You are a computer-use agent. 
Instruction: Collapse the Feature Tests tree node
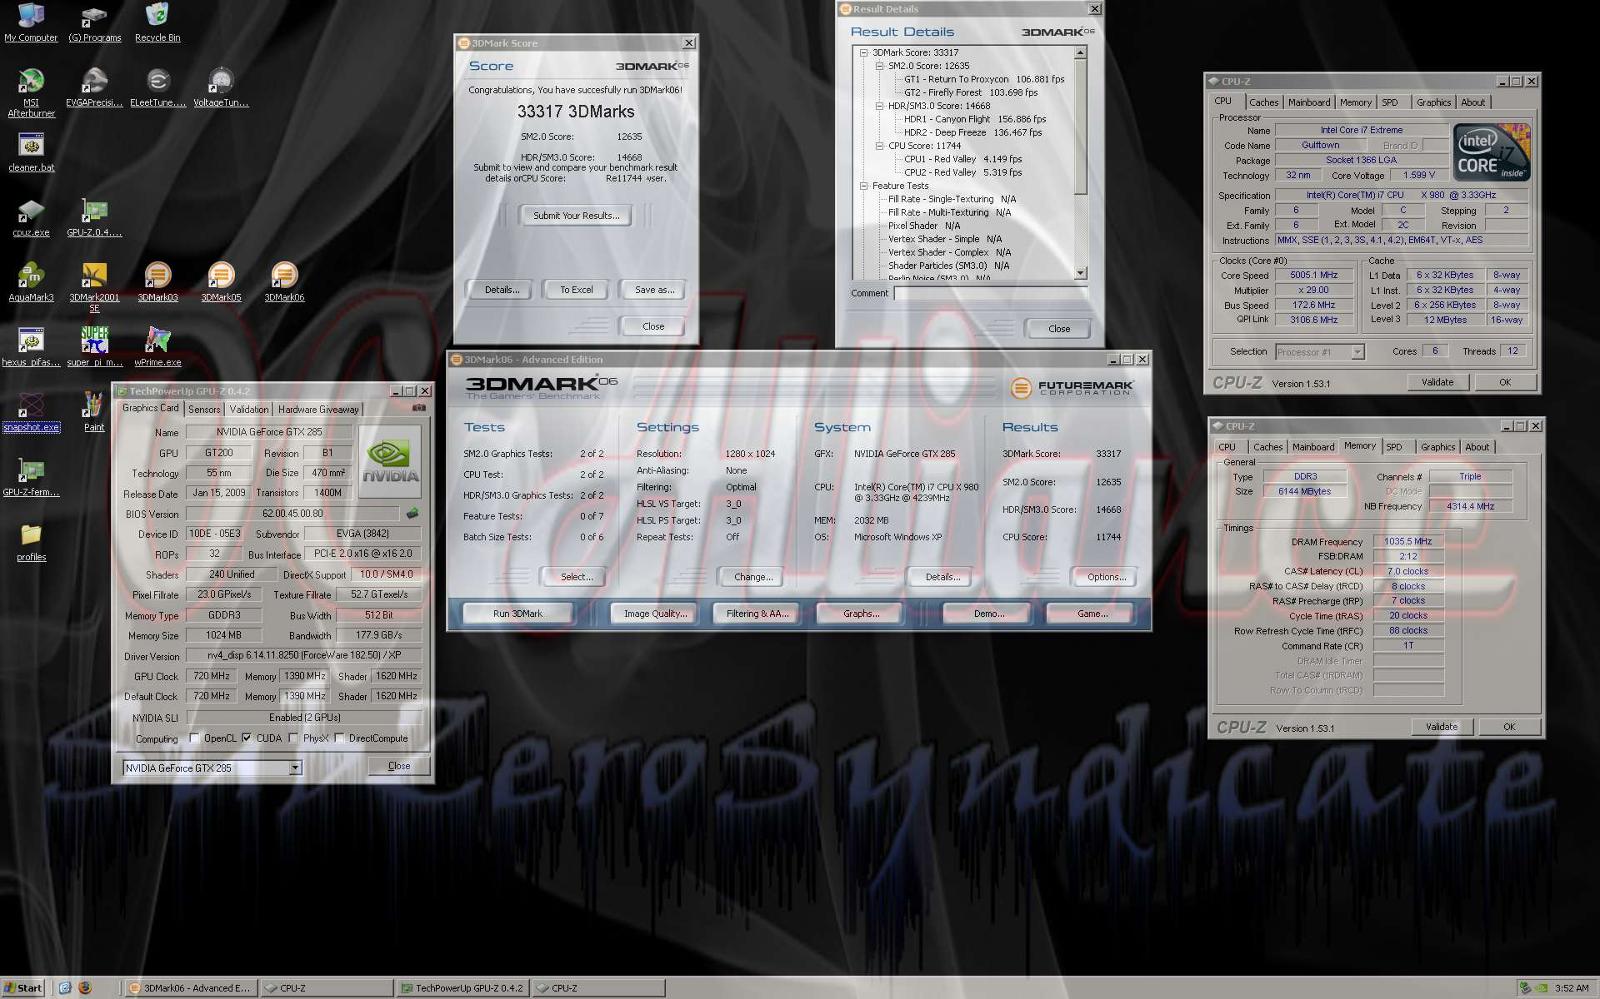pyautogui.click(x=864, y=186)
